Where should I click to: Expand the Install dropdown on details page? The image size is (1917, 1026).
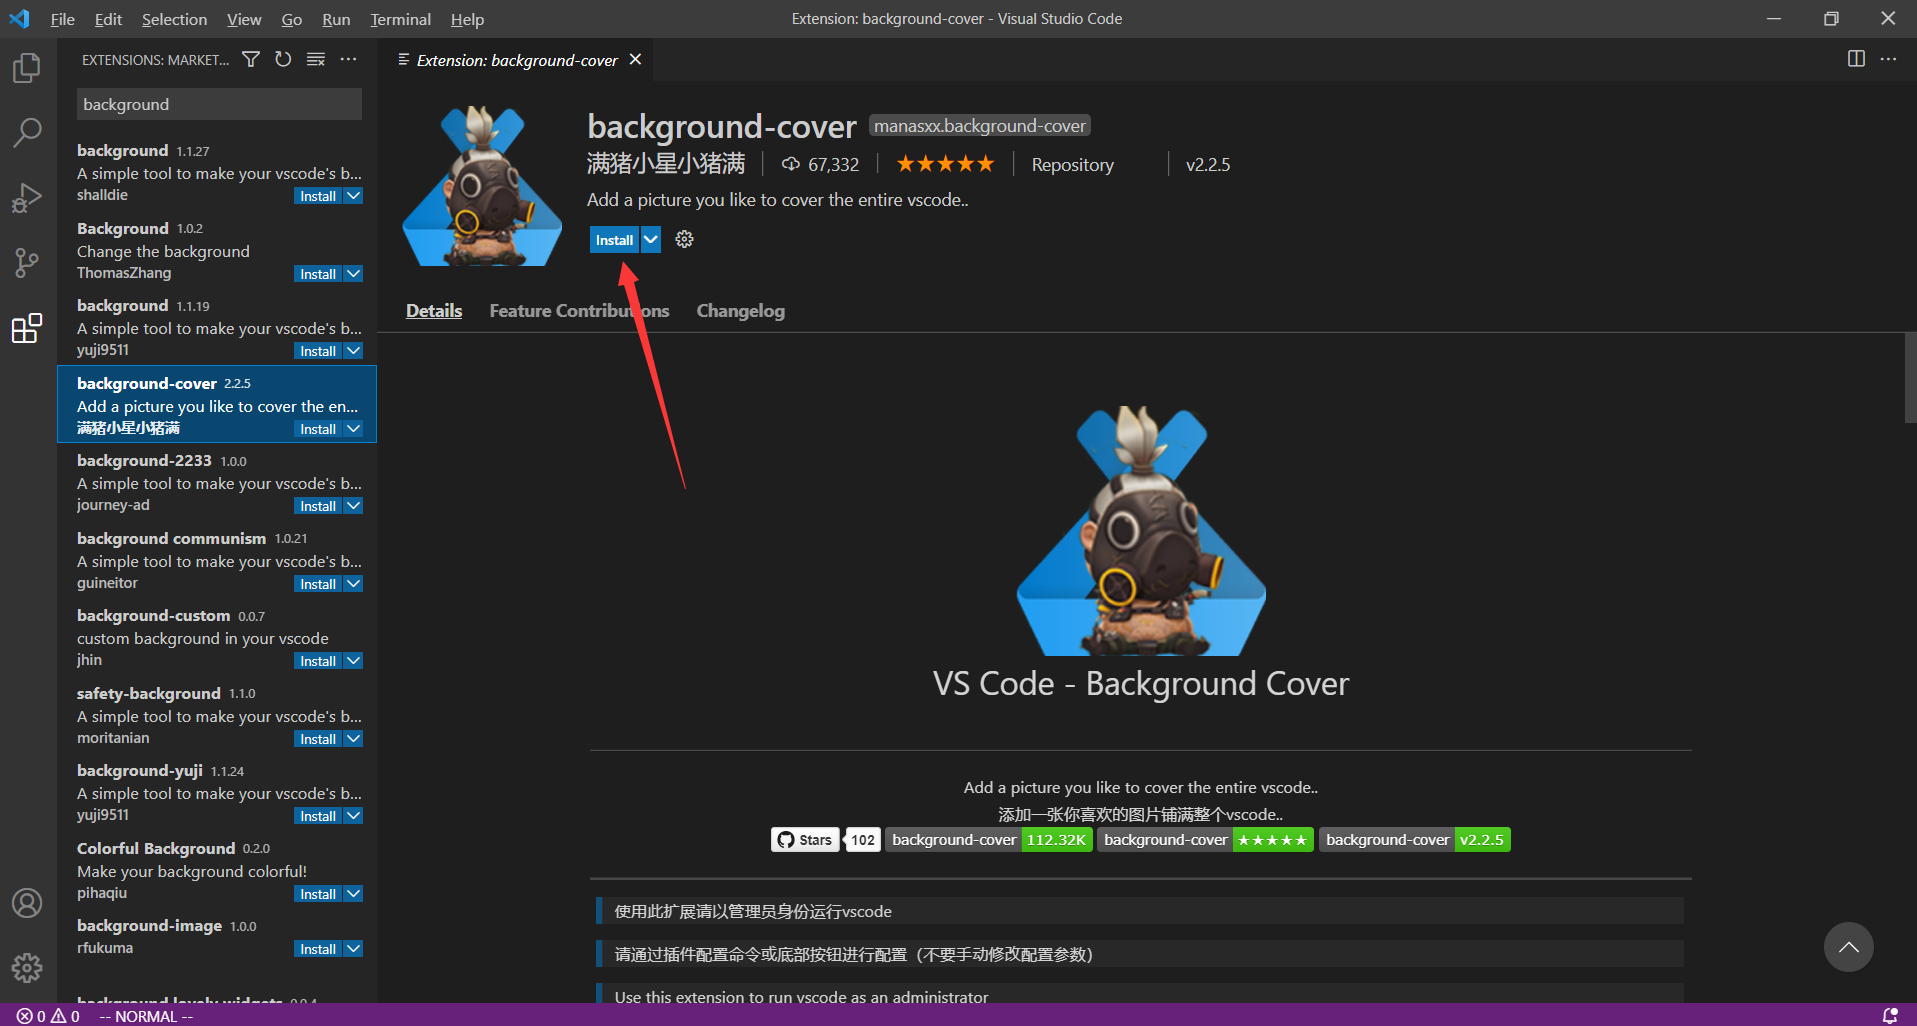(651, 240)
